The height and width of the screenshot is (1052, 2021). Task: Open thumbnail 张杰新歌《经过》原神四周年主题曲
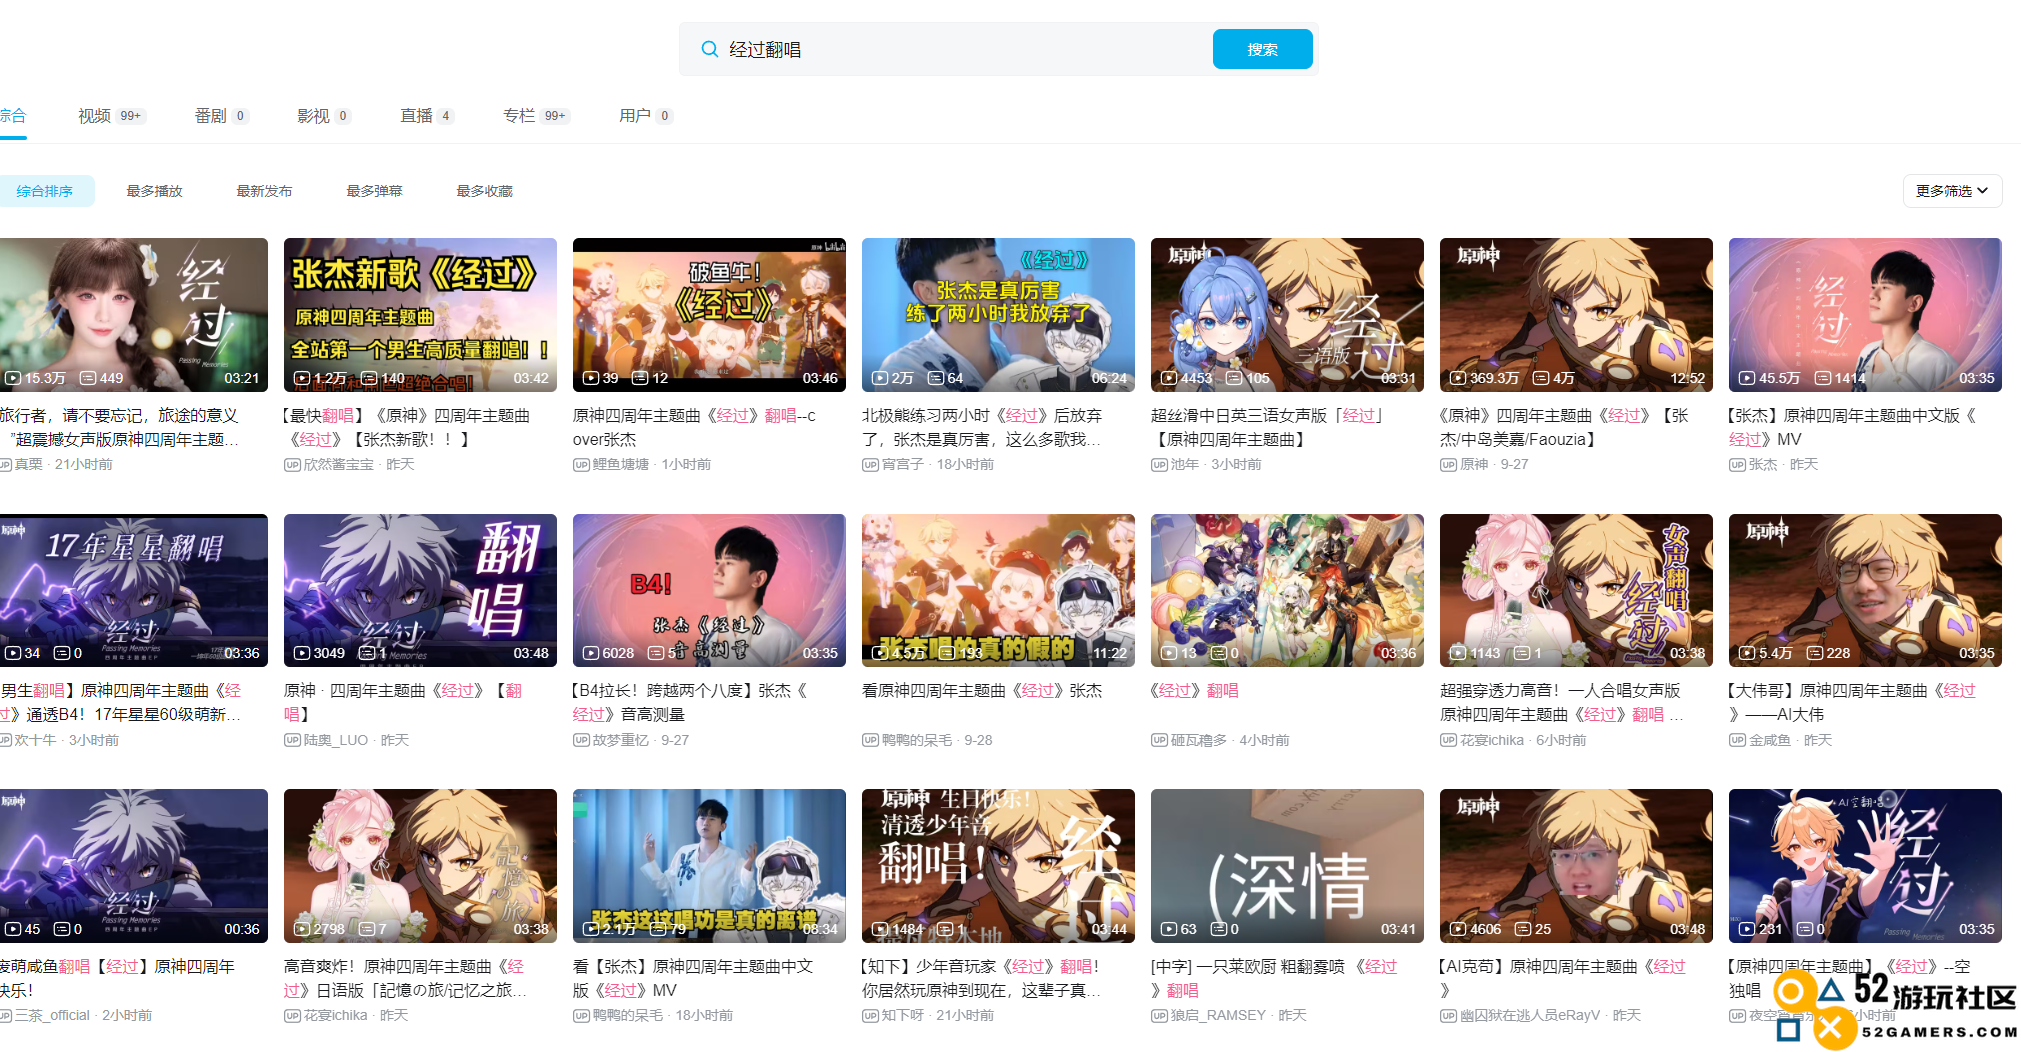click(x=420, y=314)
